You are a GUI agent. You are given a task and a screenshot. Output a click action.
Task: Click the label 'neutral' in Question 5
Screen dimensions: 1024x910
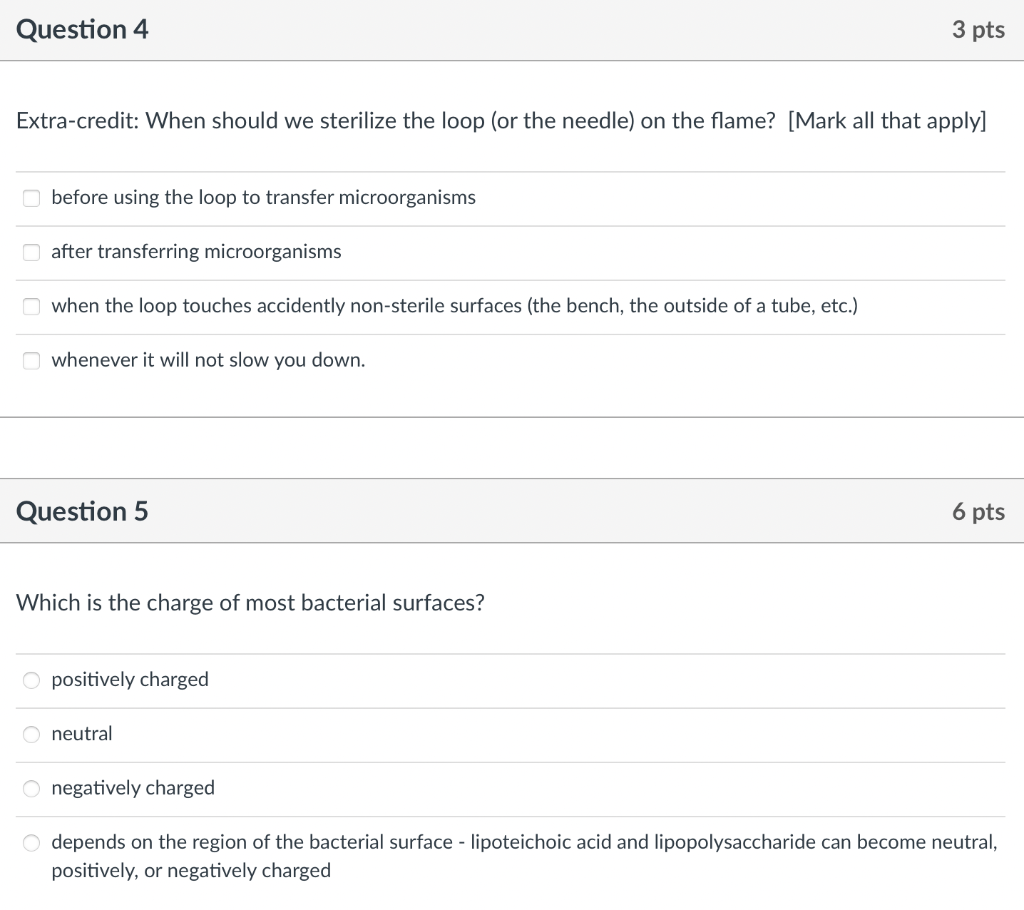tap(82, 734)
